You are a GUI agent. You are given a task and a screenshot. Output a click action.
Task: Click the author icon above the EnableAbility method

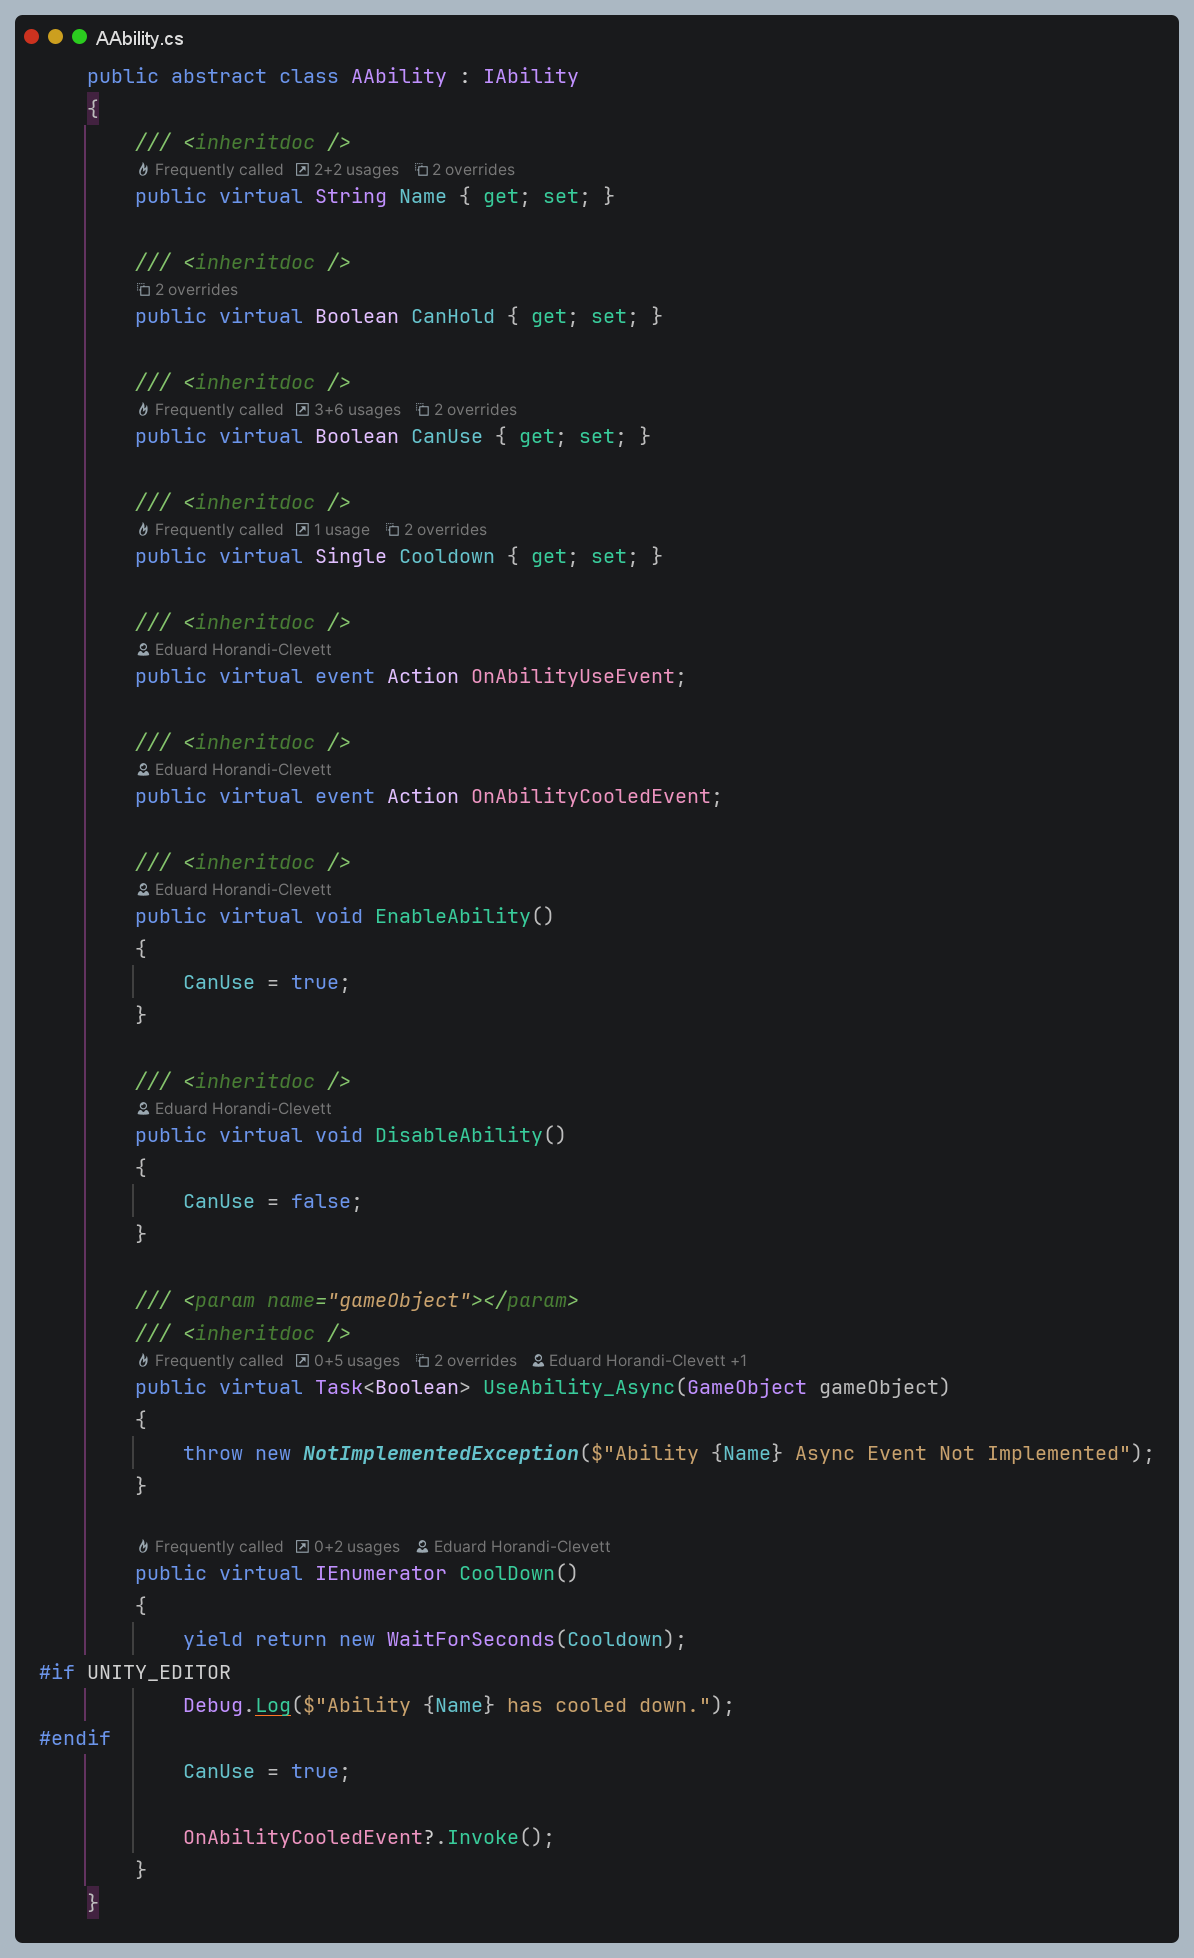143,890
